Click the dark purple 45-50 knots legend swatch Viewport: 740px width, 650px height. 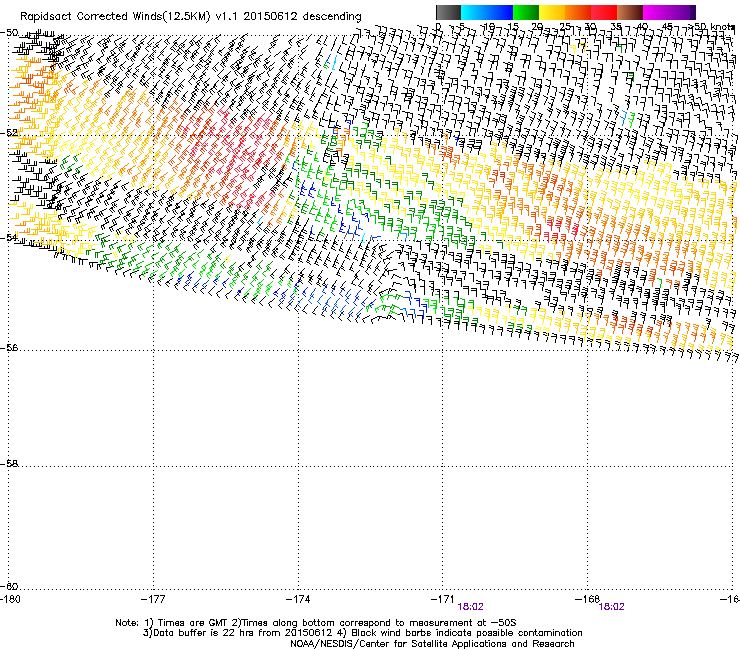[x=682, y=12]
